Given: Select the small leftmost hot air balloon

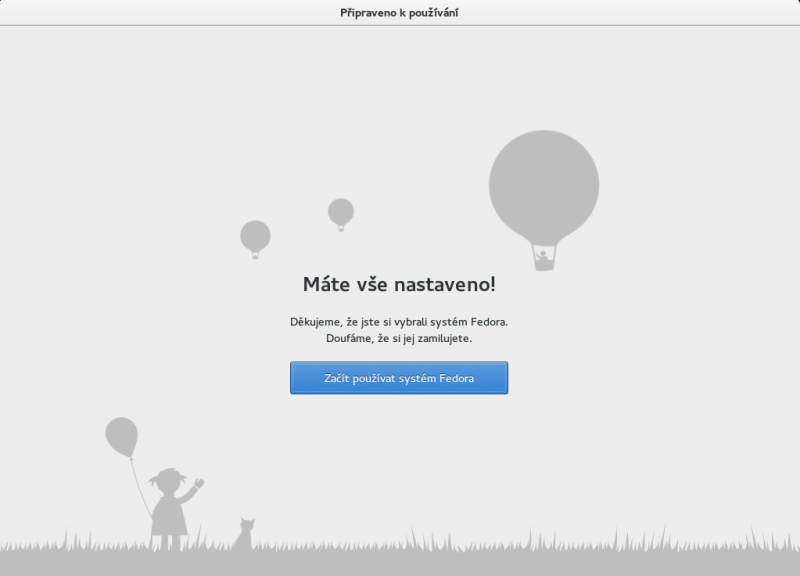Looking at the screenshot, I should (255, 236).
